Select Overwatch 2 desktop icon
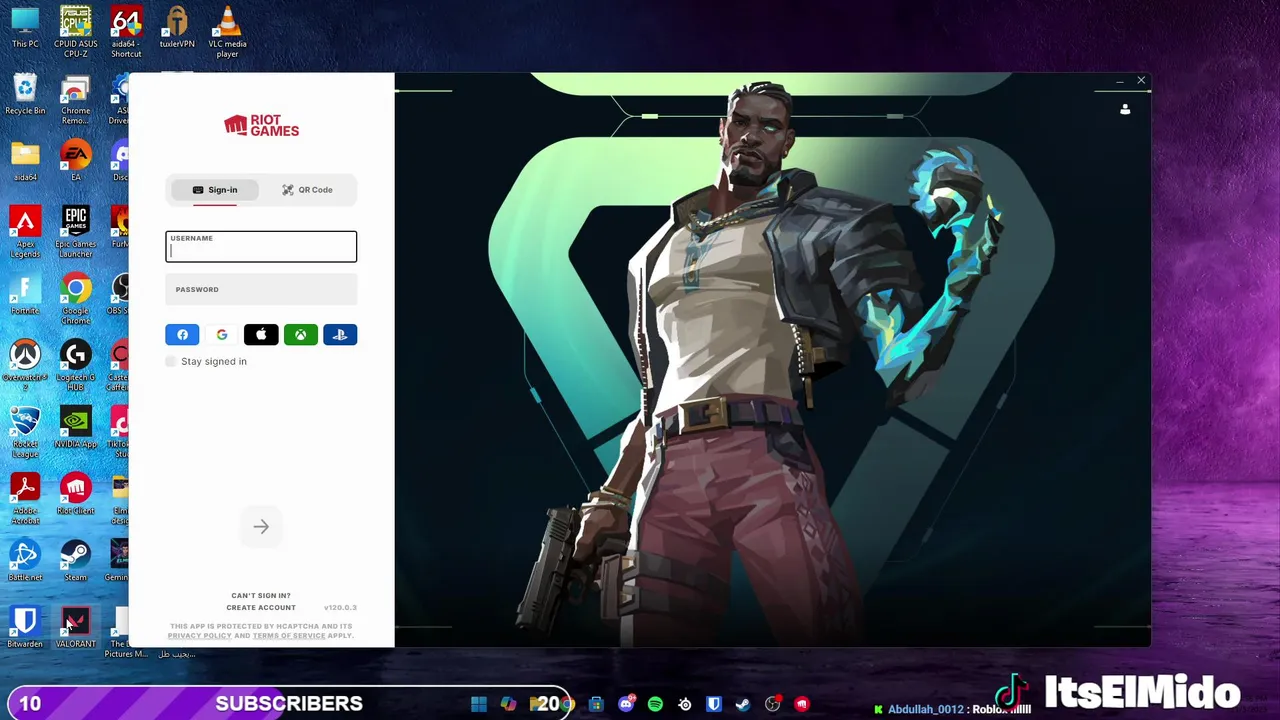This screenshot has height=720, width=1280. [25, 365]
